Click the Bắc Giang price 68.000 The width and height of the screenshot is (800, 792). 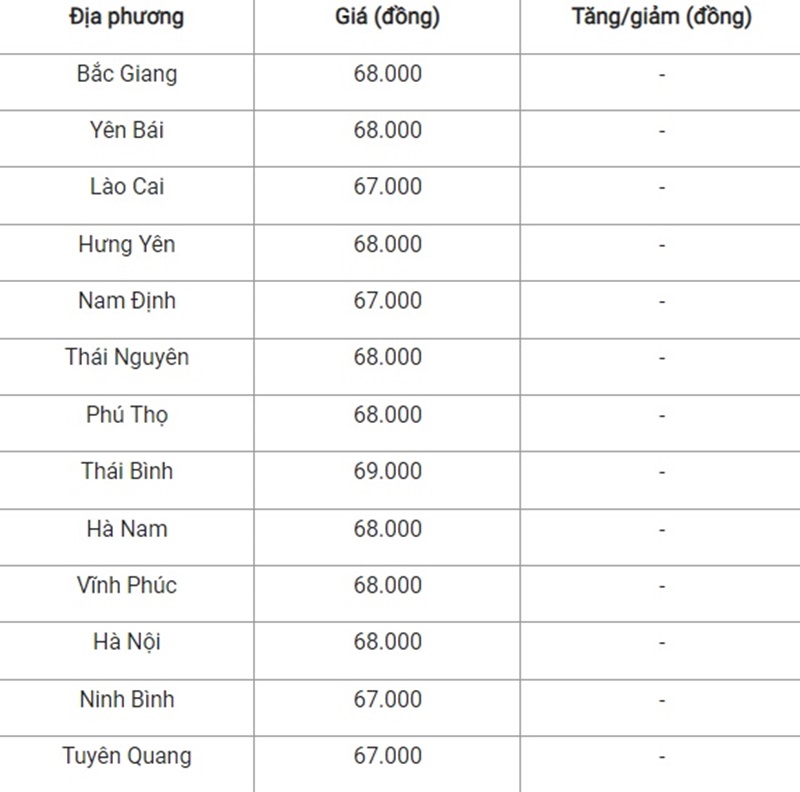pyautogui.click(x=388, y=74)
